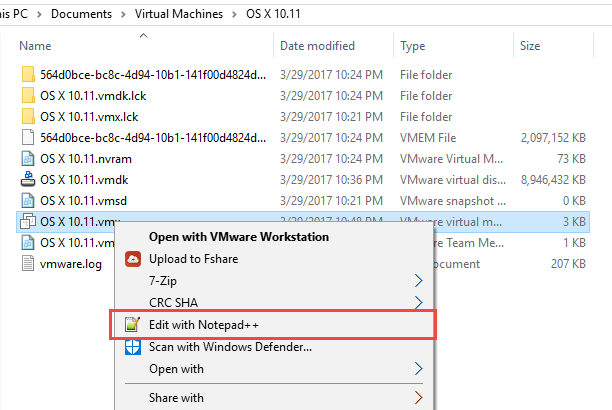Click the Notepad++ icon in context menu
Screen dimensions: 612x410
pos(132,325)
